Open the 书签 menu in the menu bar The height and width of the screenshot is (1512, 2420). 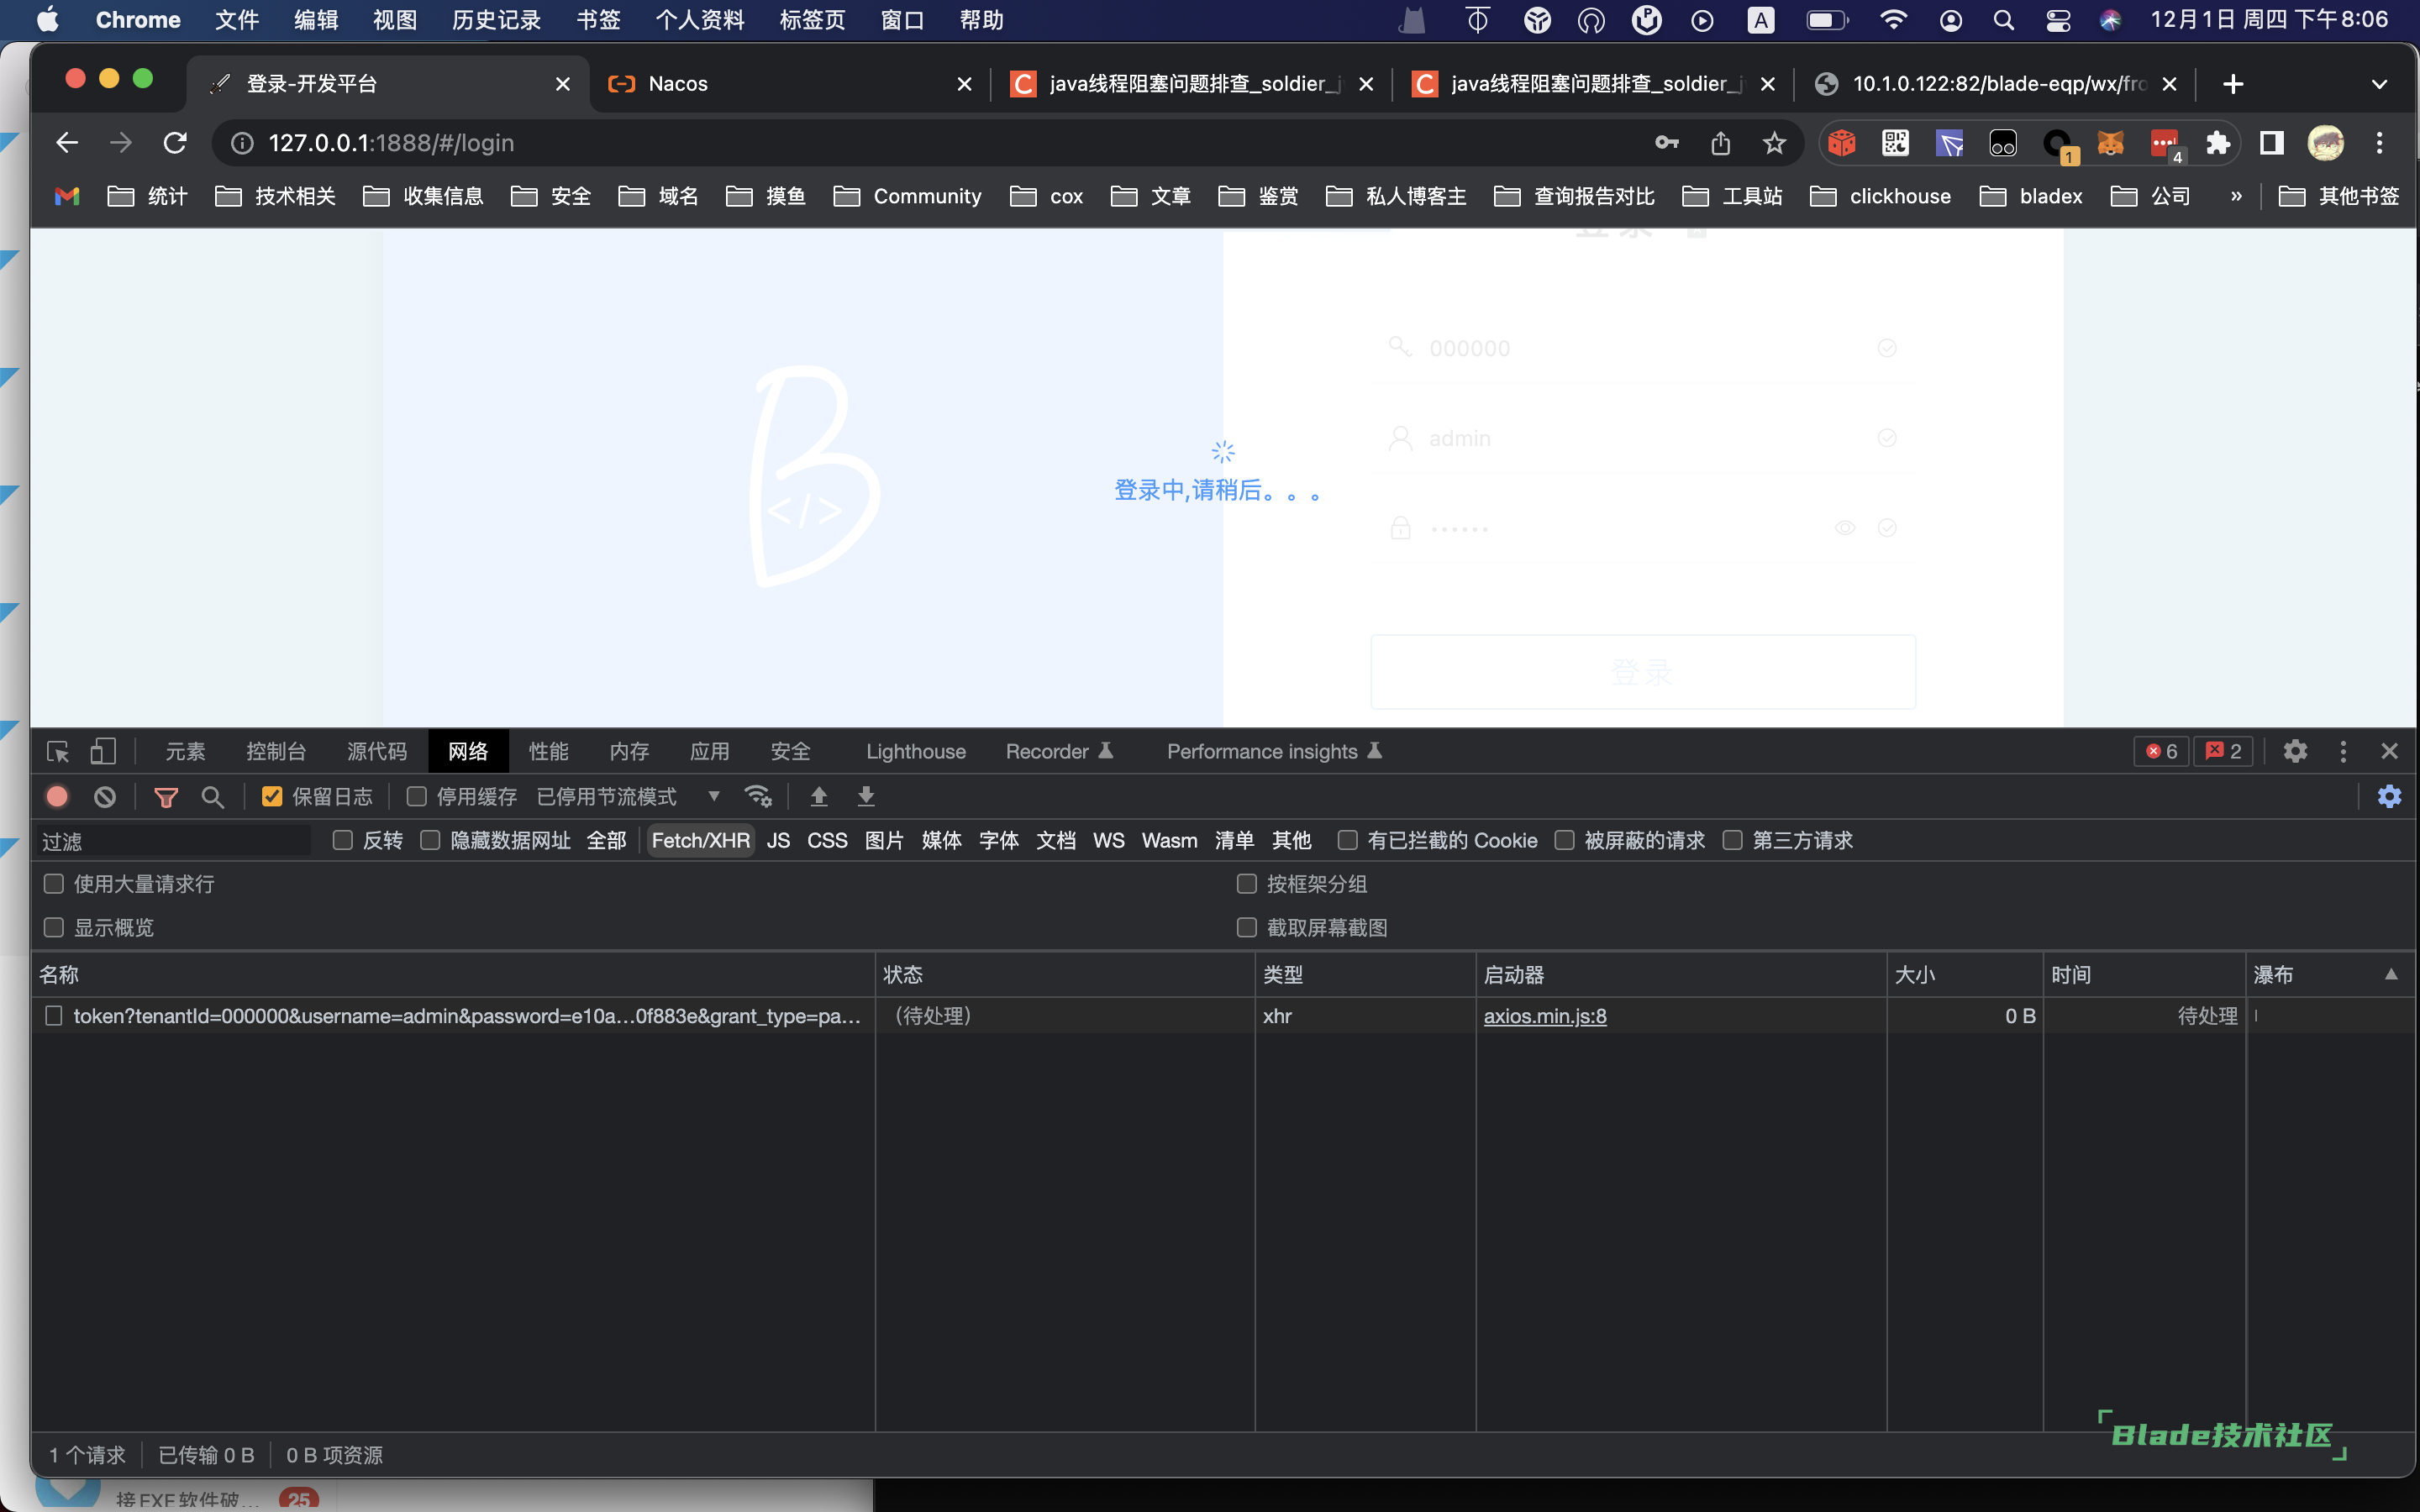598,20
